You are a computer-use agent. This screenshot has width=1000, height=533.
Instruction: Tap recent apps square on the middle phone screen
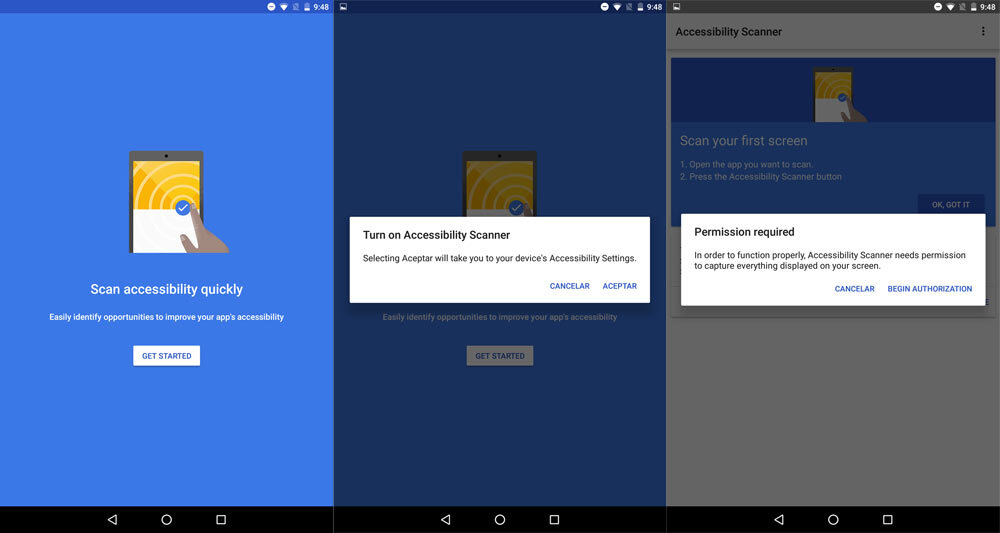554,520
